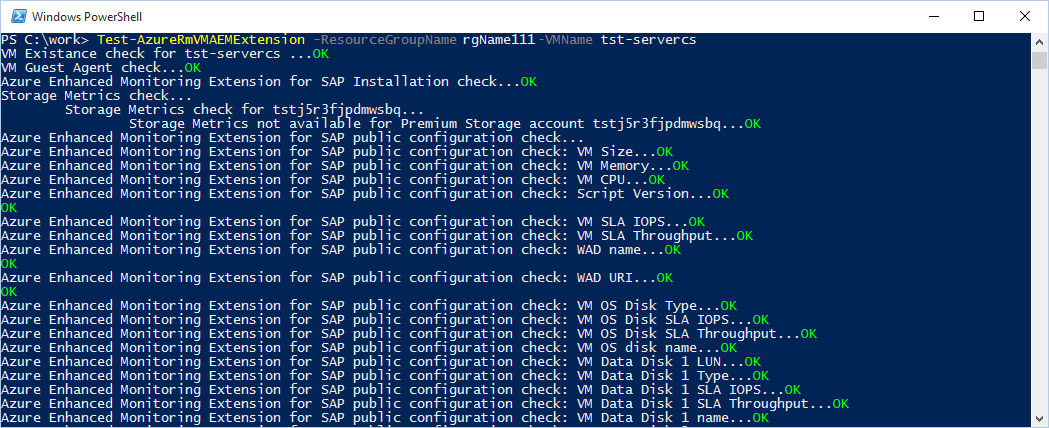Click the Test-AzureRmVMAEMExtension command text
1049x428 pixels.
tap(205, 39)
